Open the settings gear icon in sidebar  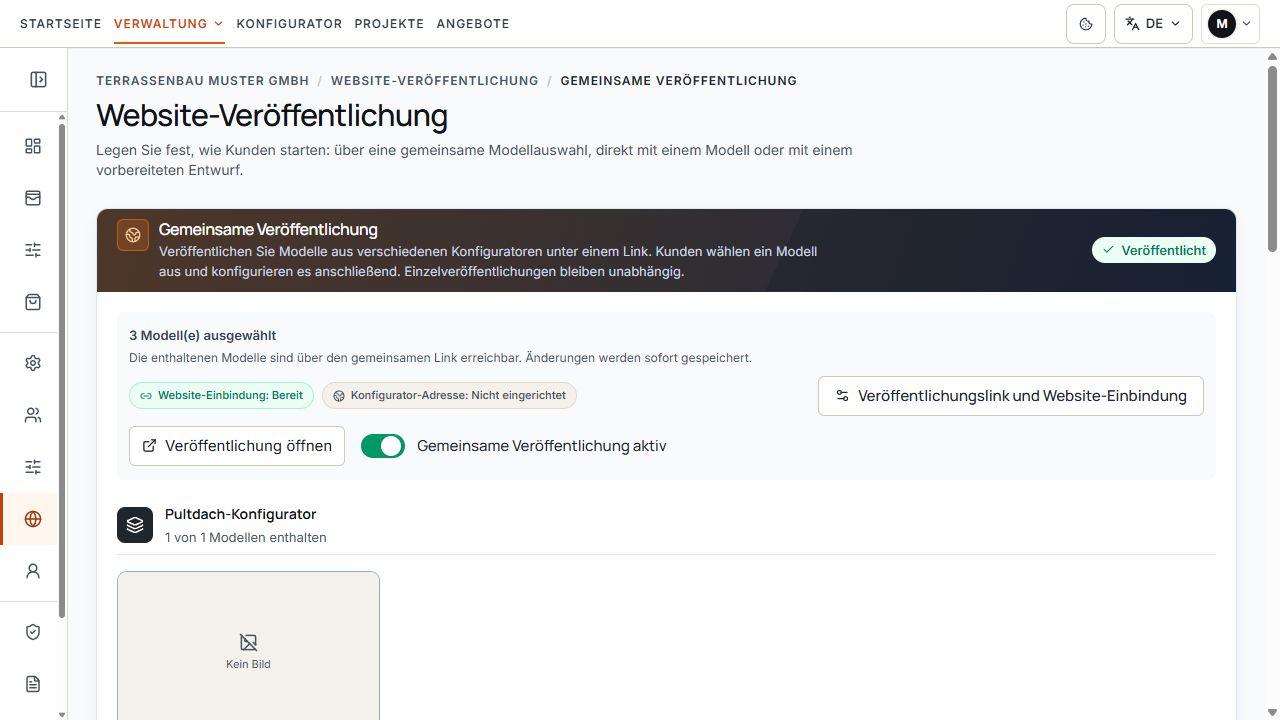click(33, 363)
